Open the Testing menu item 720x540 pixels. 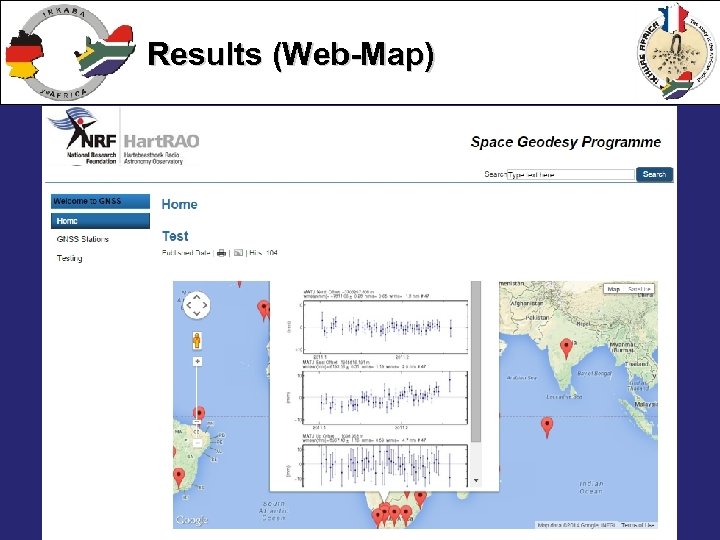pos(69,258)
